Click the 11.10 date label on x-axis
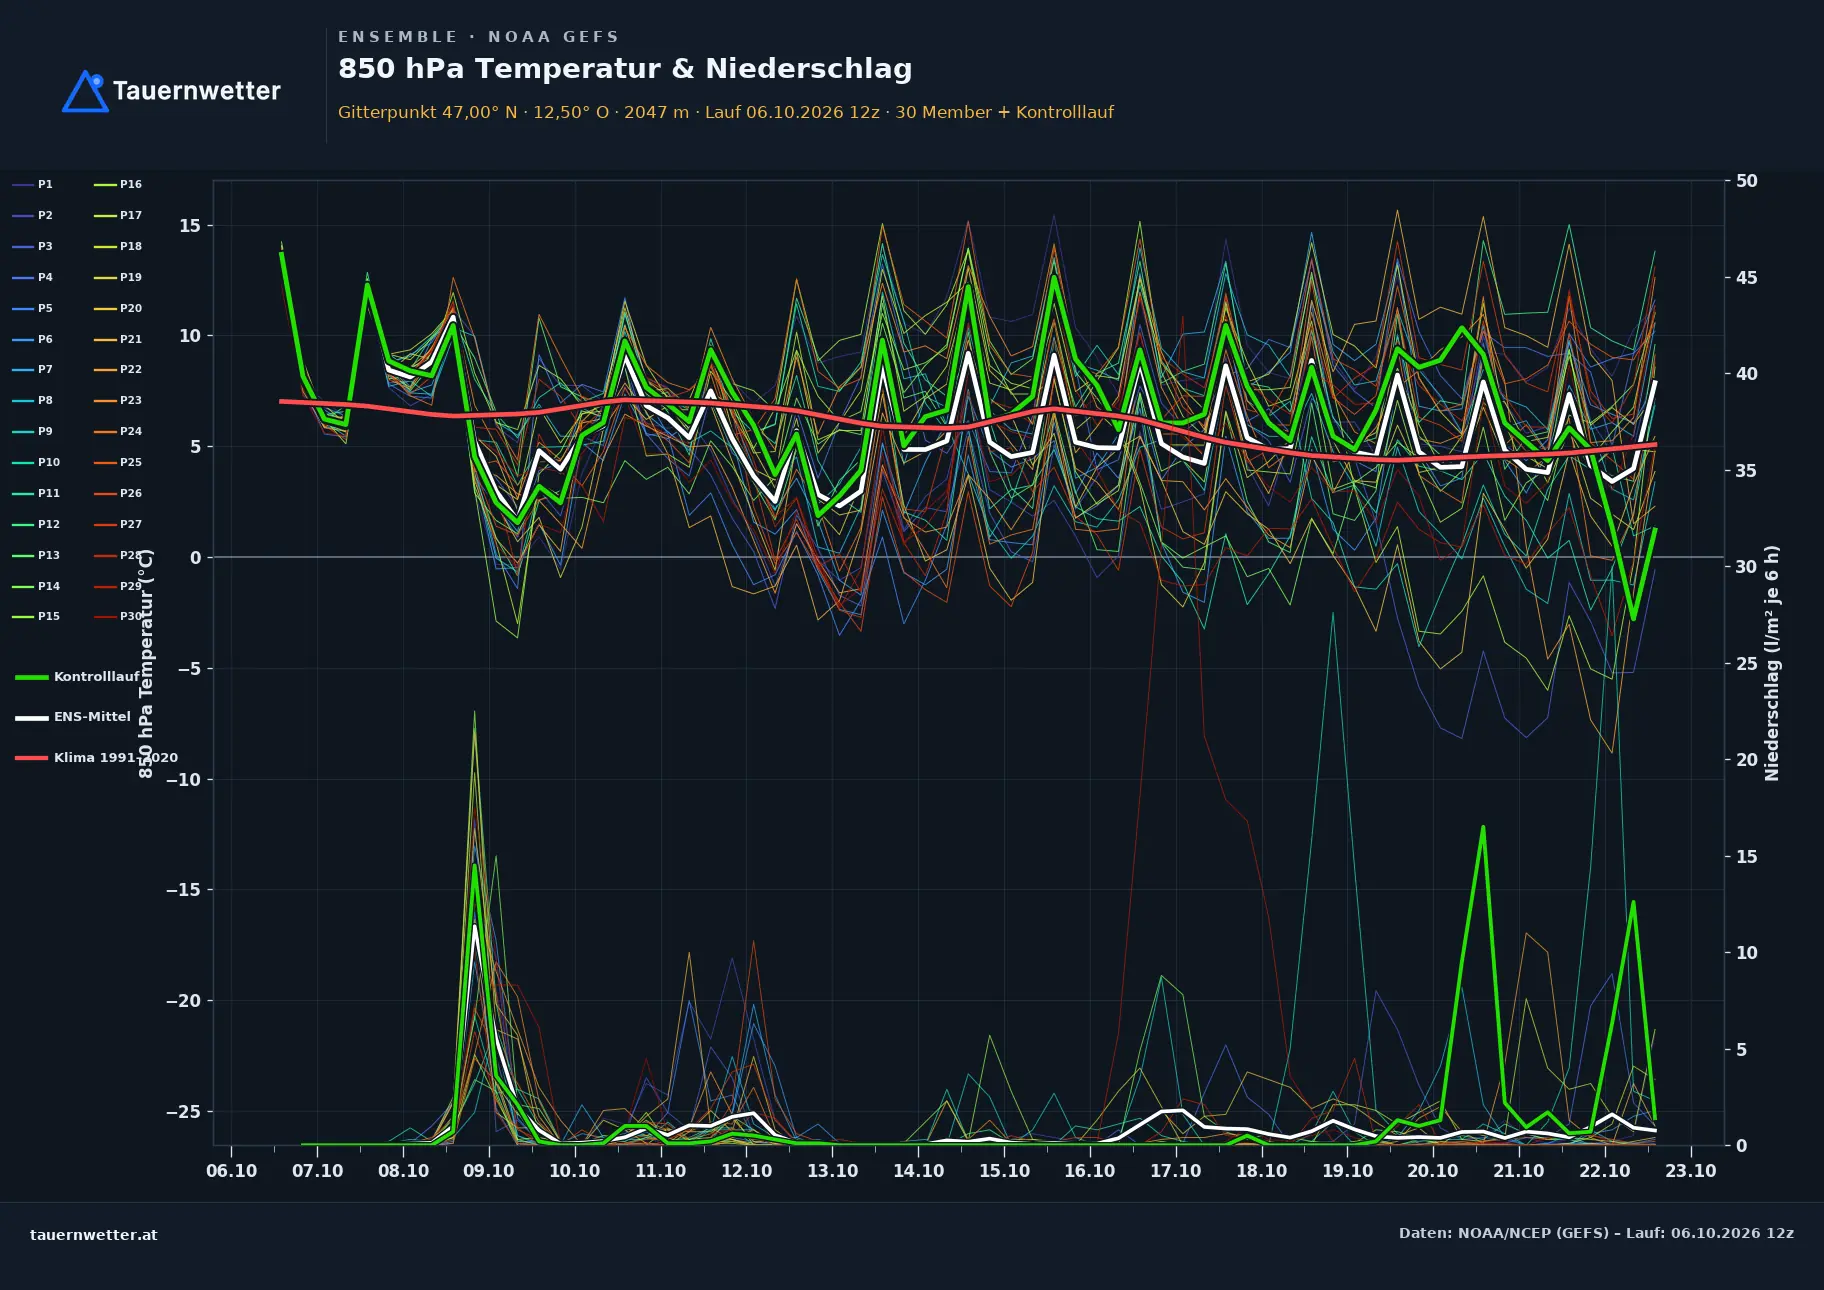This screenshot has height=1290, width=1824. (661, 1171)
